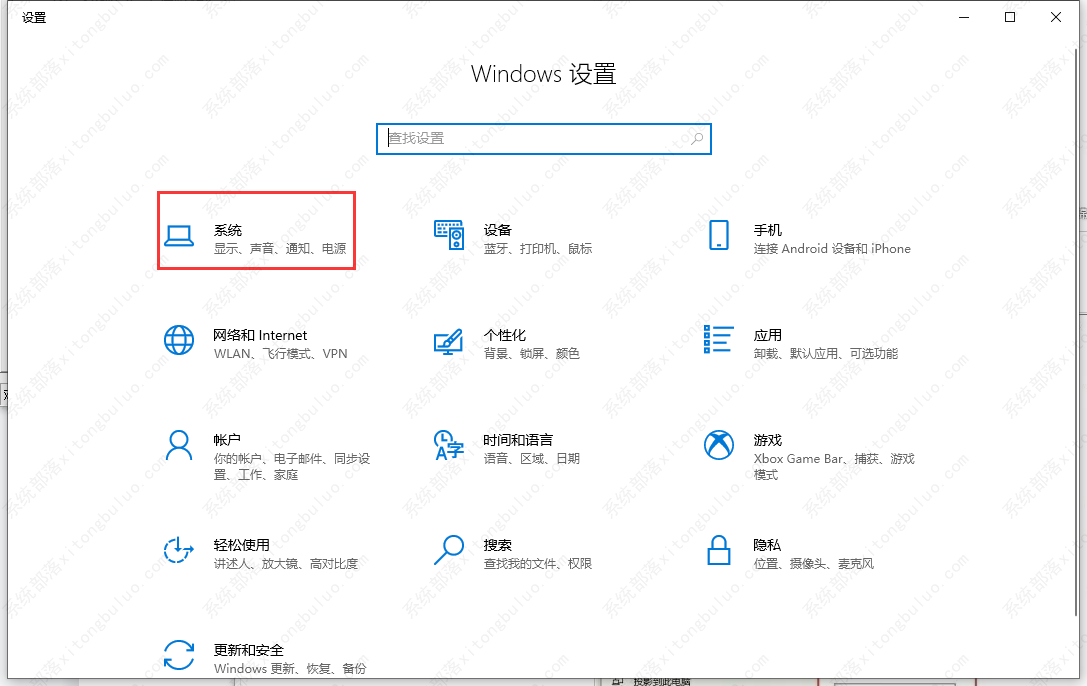Click the text 你的帐户、电子邮件、同步设置
The height and width of the screenshot is (686, 1087).
(292, 467)
